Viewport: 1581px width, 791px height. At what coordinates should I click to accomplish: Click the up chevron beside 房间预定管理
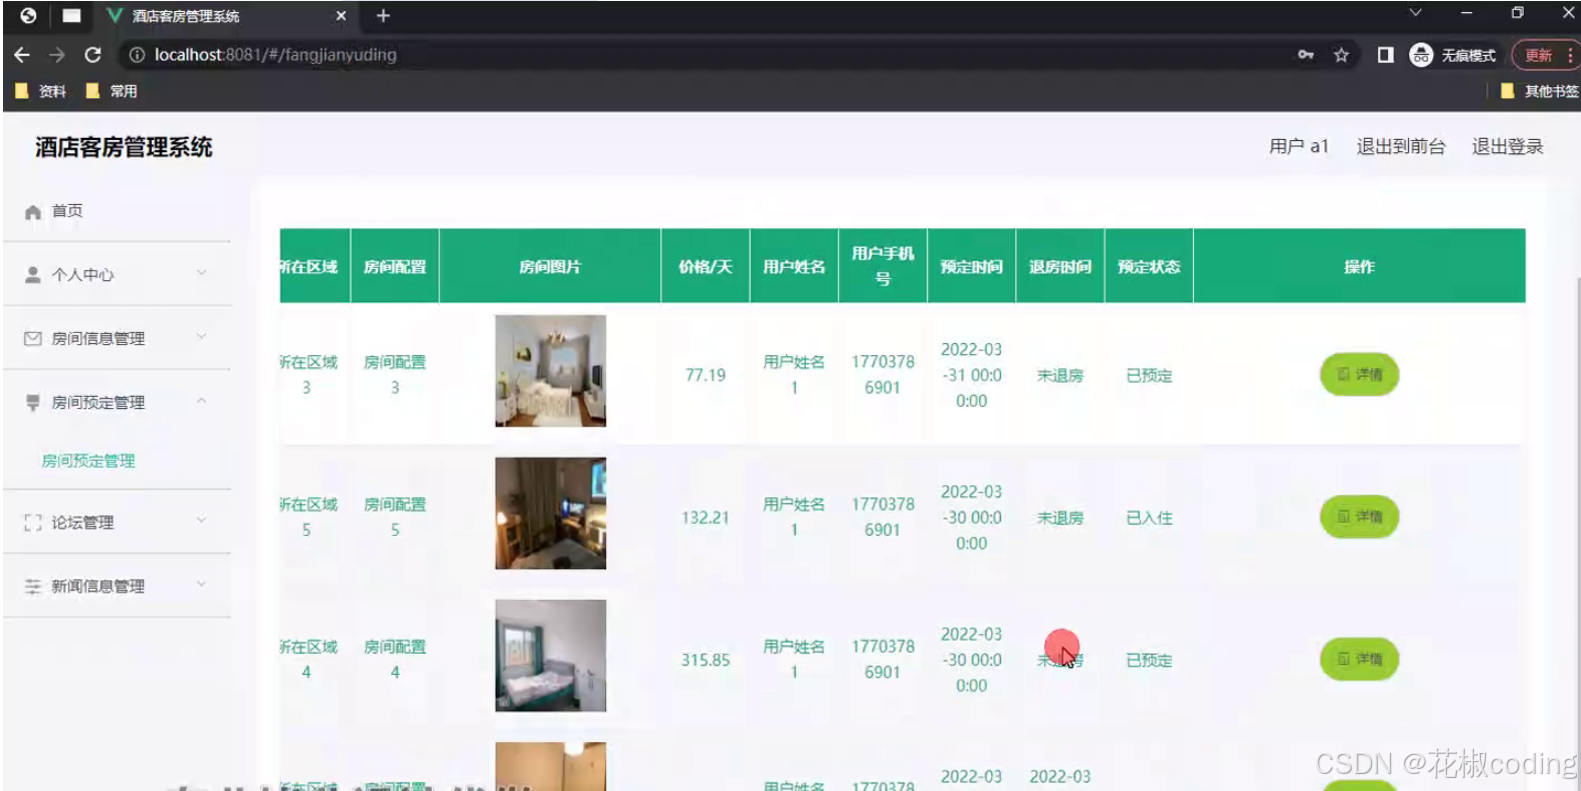coord(201,400)
